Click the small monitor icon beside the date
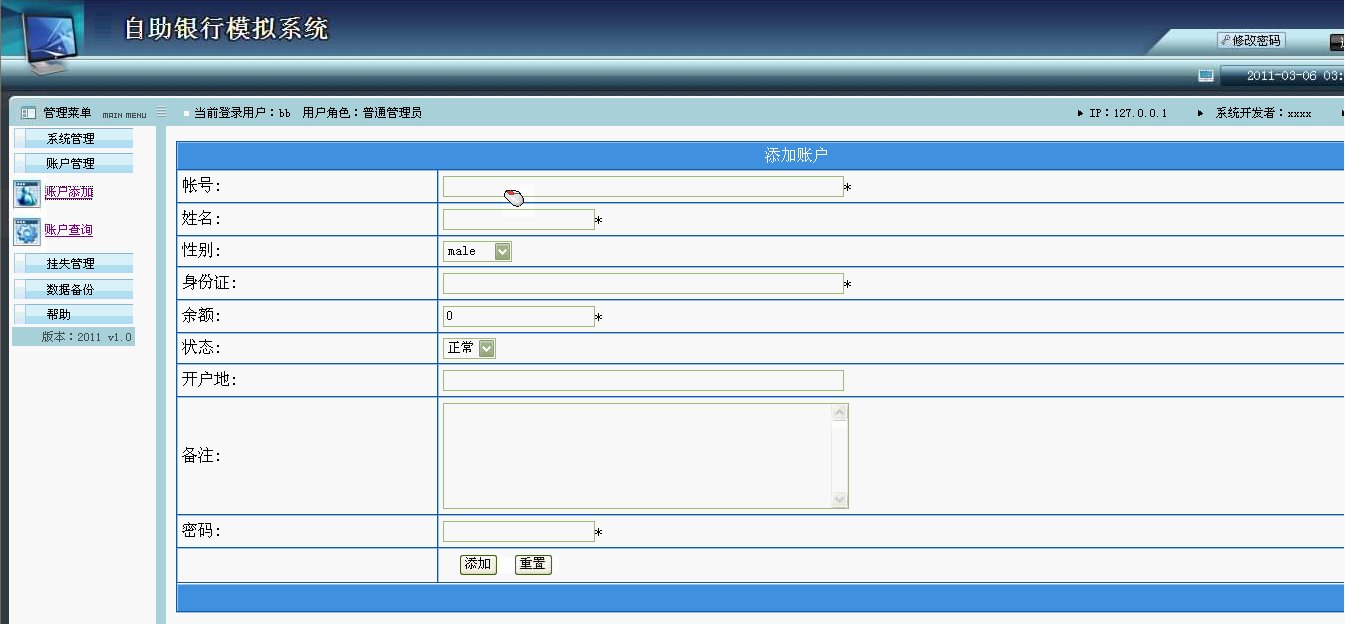The image size is (1345, 624). tap(1206, 75)
